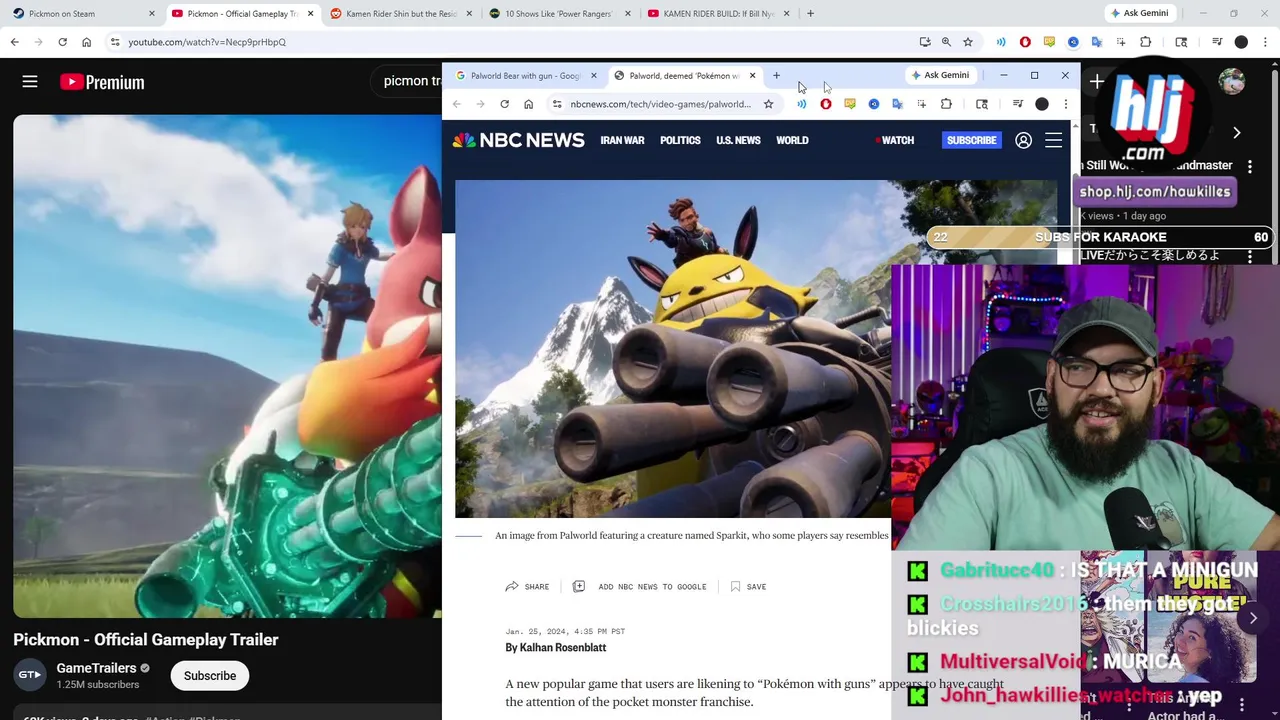Viewport: 1280px width, 720px height.
Task: Open IRAN WAR section
Action: [622, 141]
